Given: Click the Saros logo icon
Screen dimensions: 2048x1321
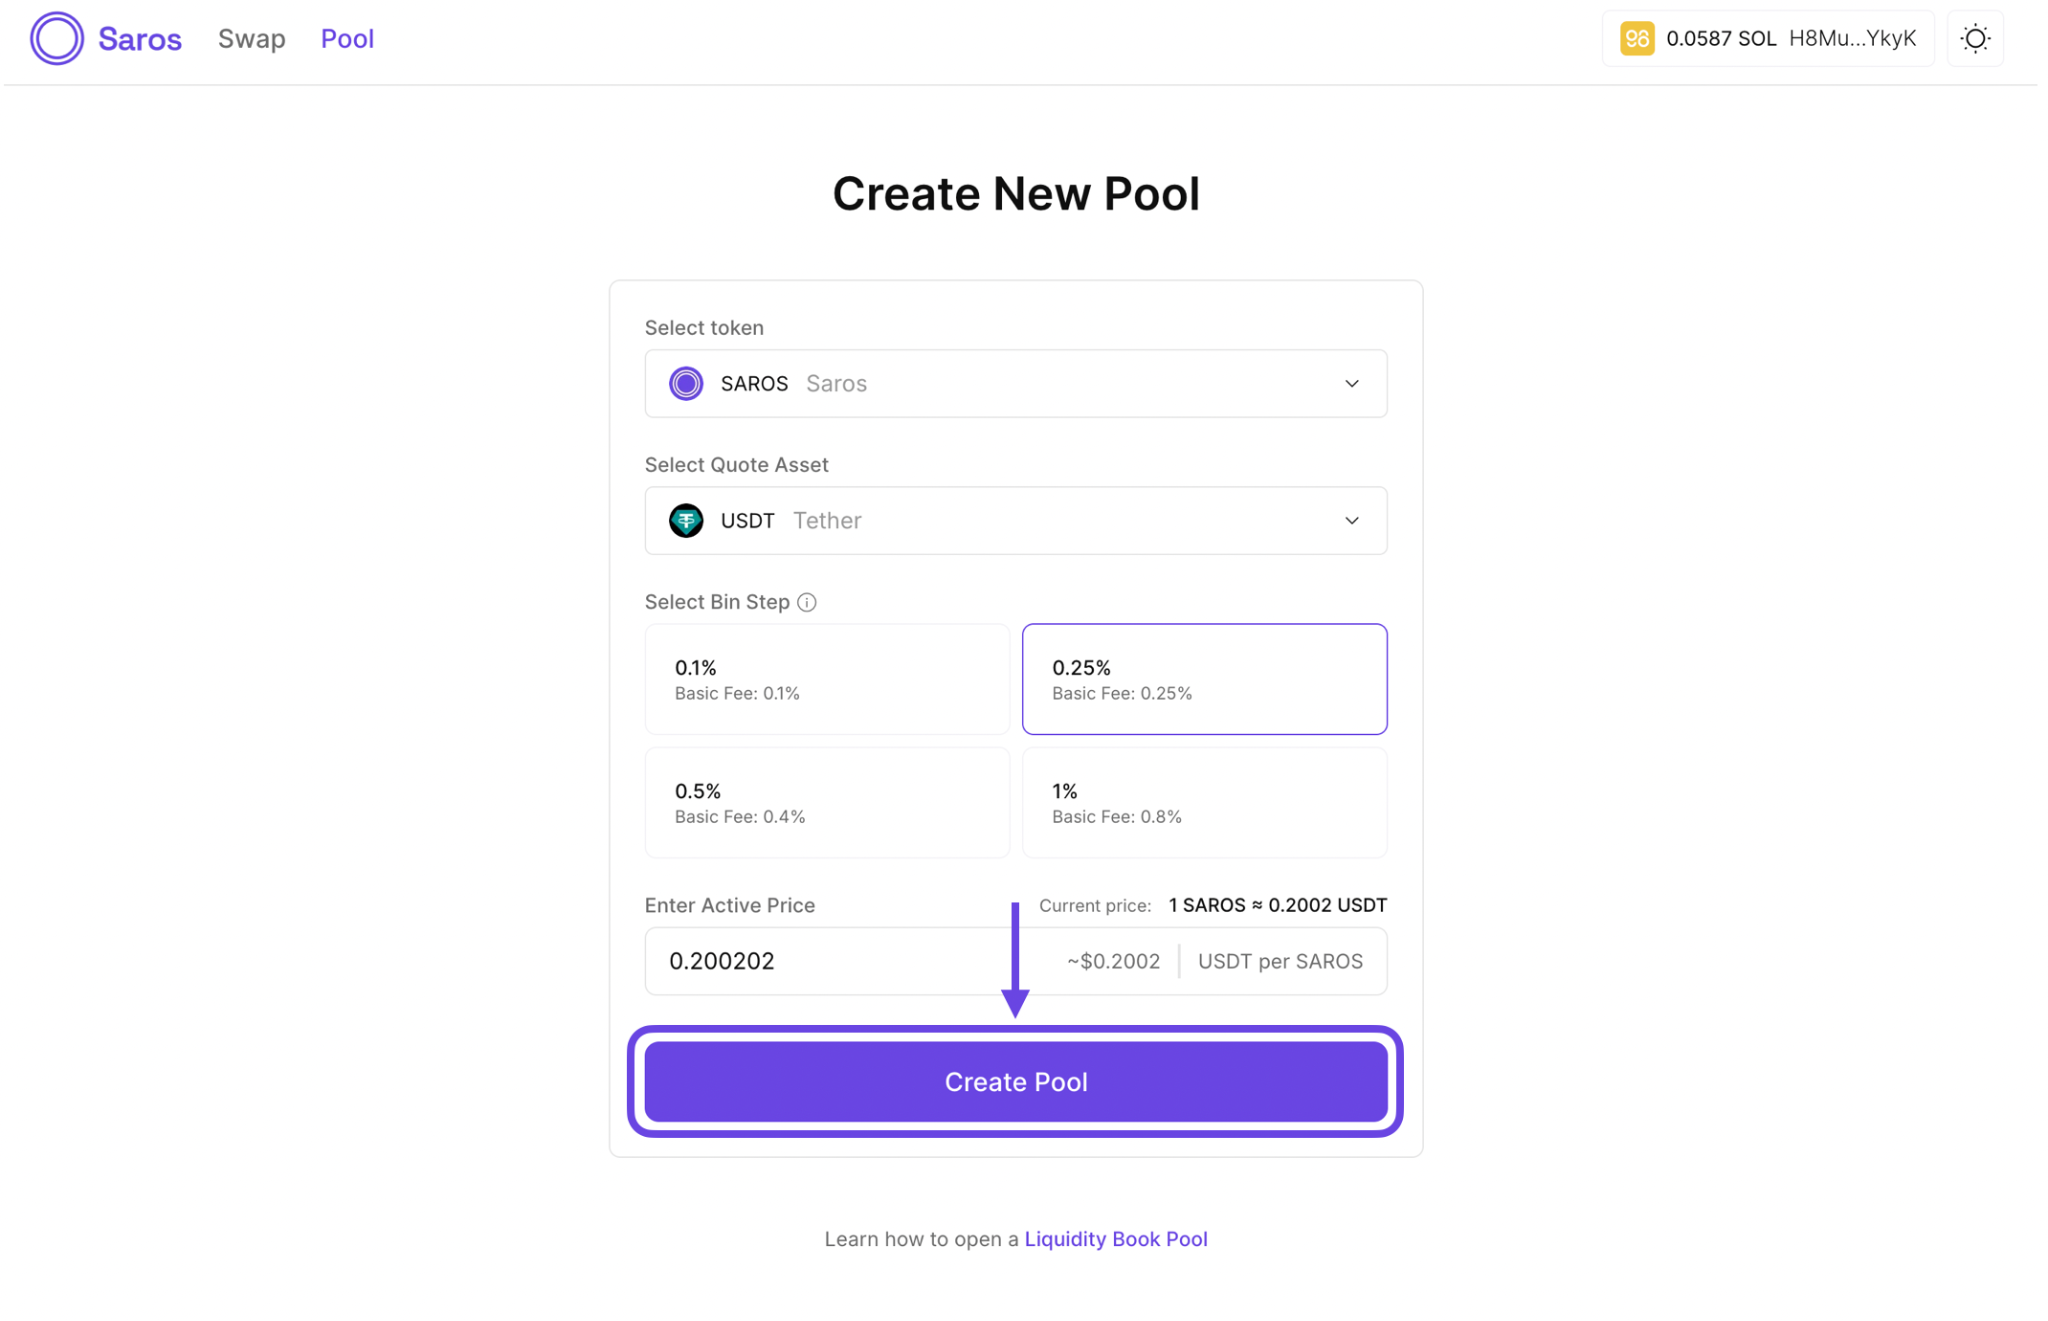Looking at the screenshot, I should [56, 39].
